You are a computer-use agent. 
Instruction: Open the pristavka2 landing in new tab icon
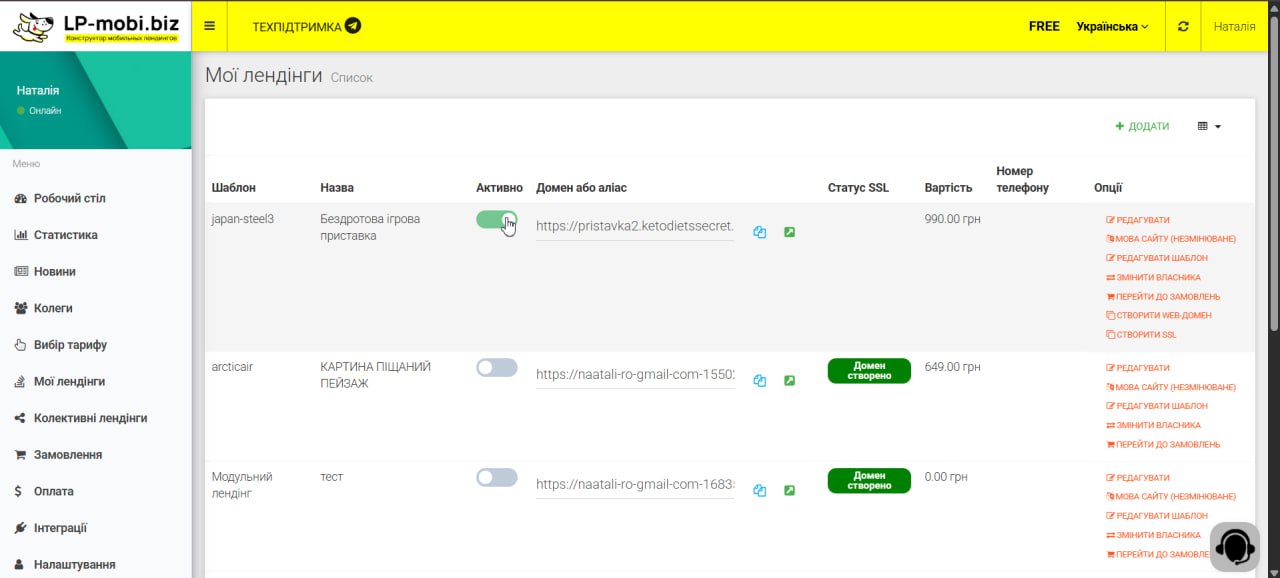click(789, 232)
